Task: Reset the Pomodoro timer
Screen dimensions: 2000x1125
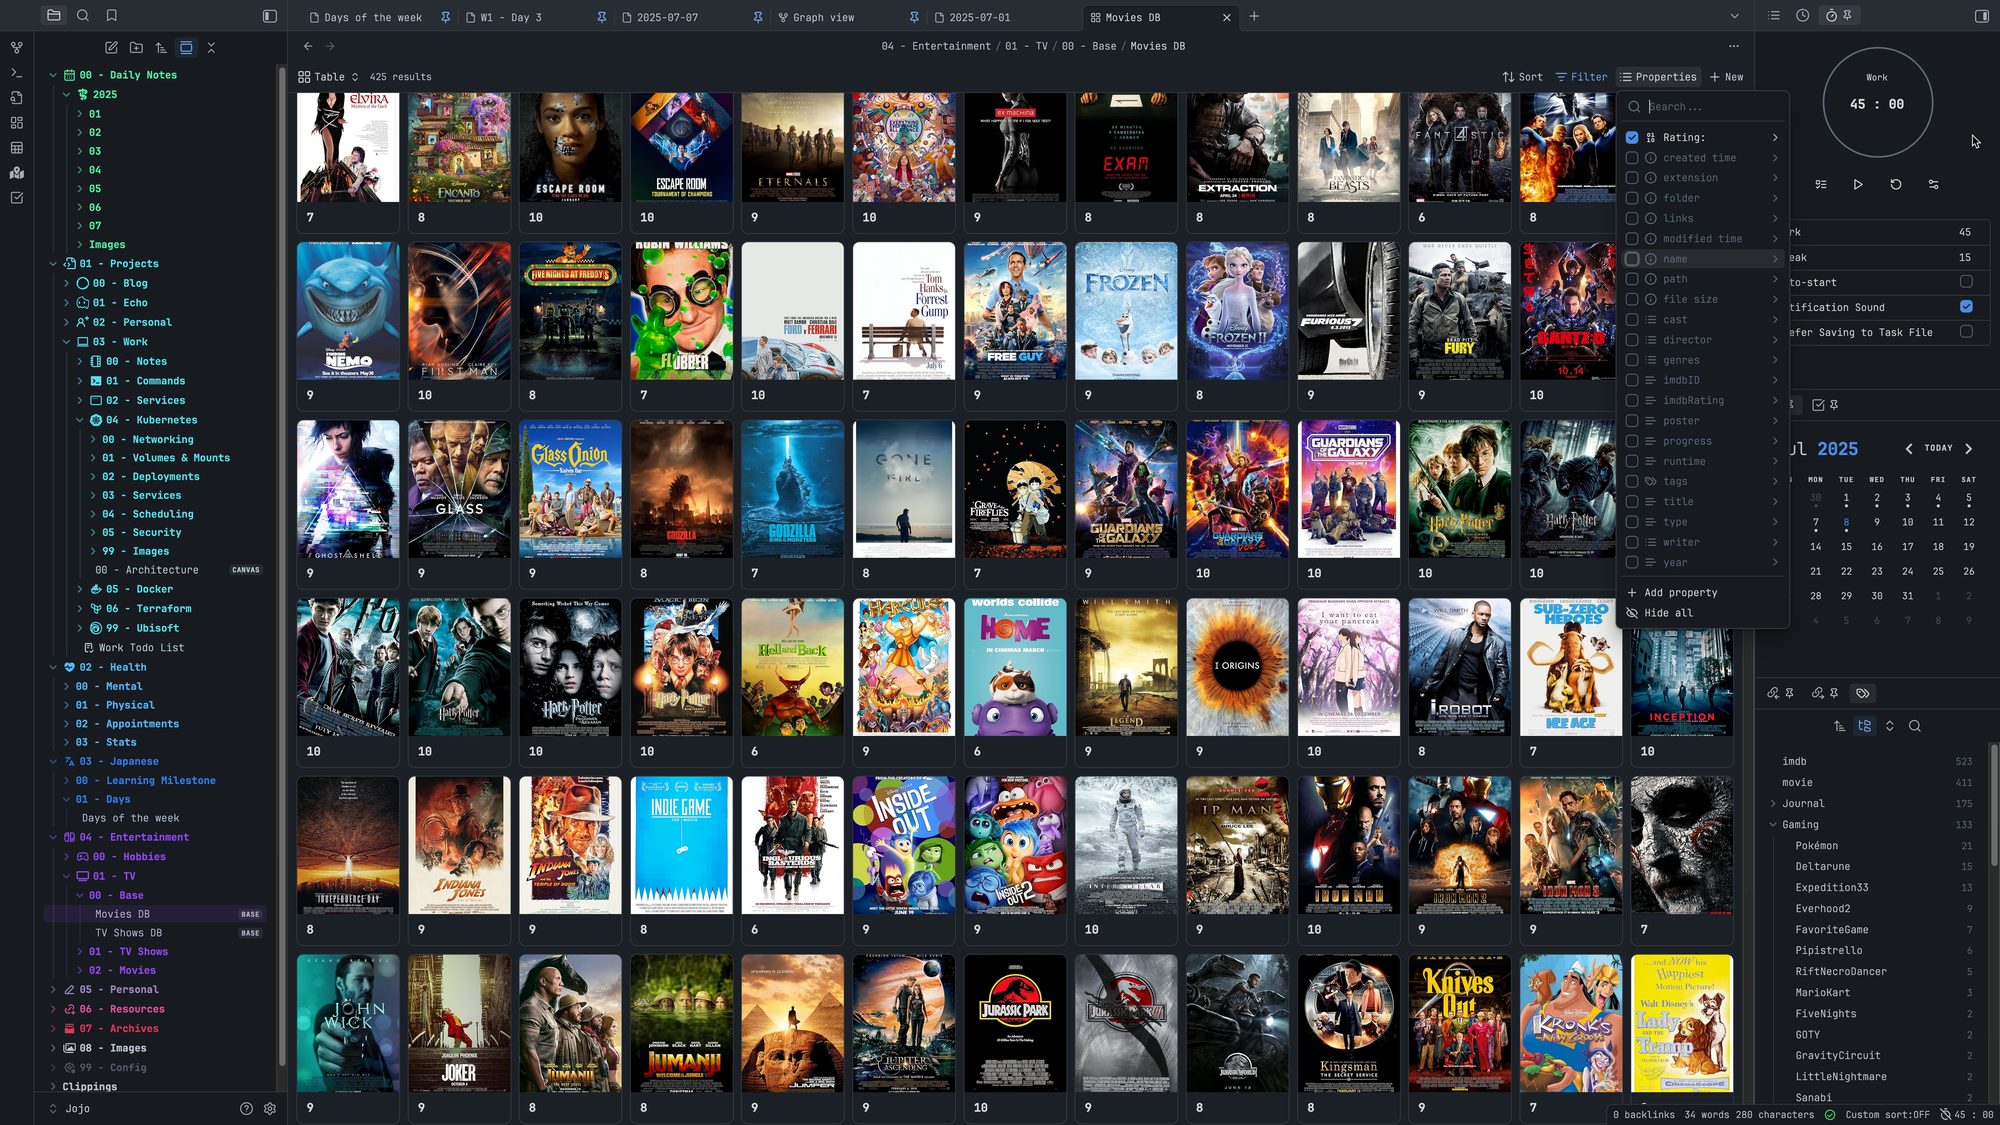Action: [x=1896, y=184]
